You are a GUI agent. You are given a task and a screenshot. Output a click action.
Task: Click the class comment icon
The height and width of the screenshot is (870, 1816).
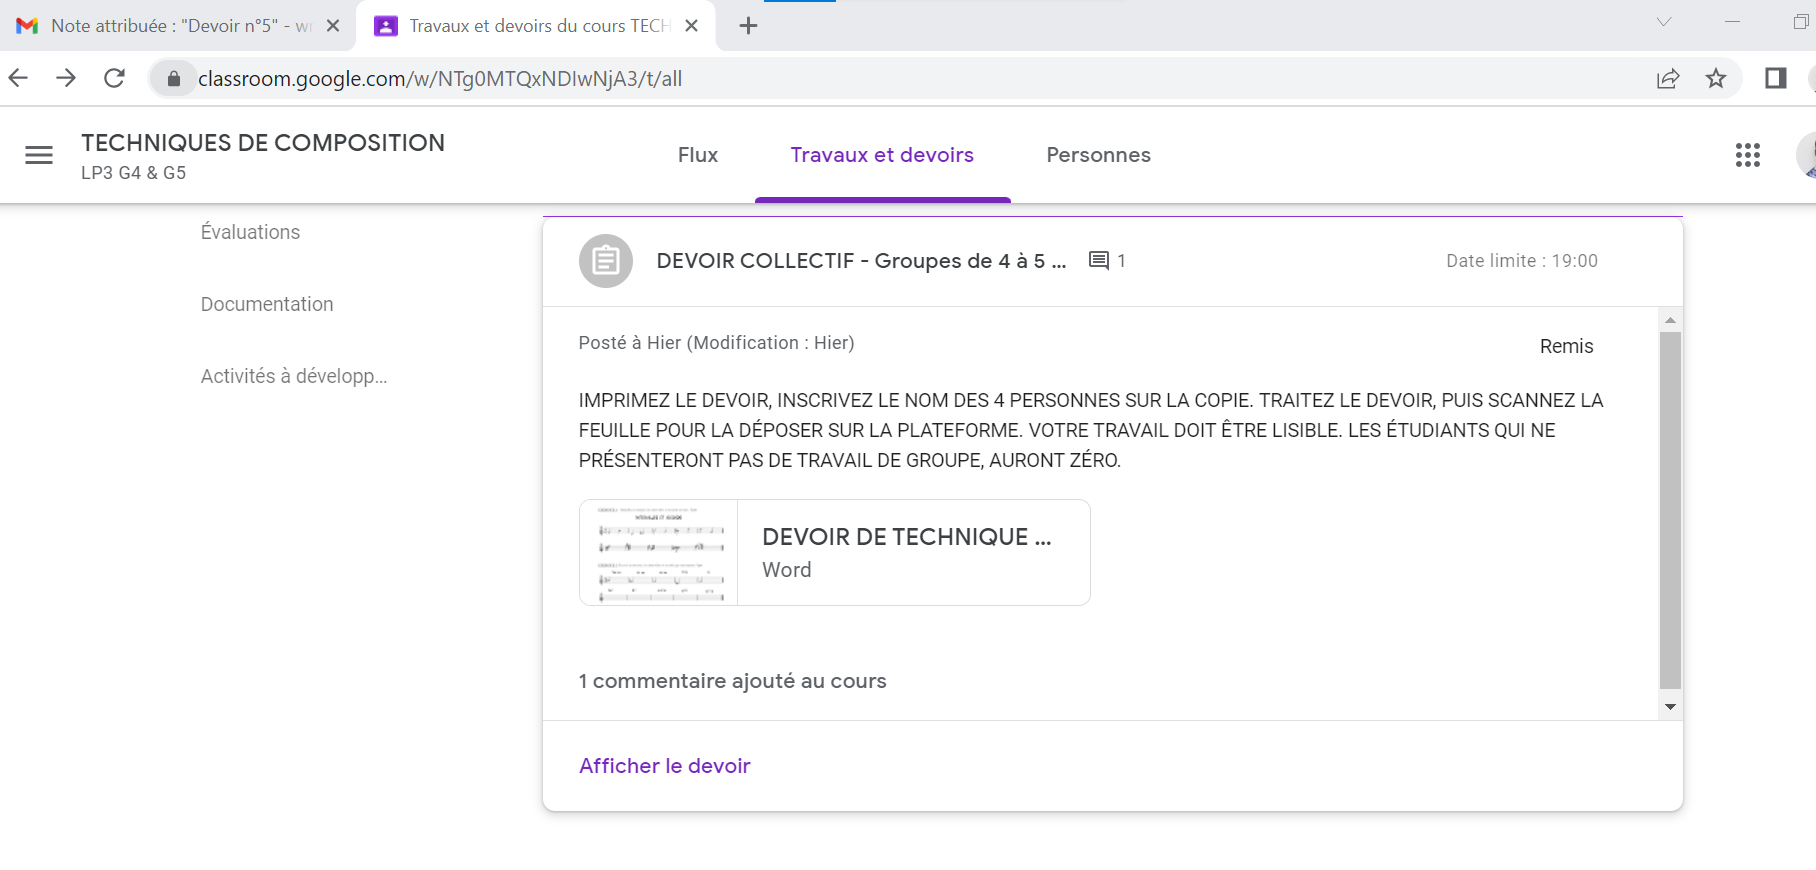[x=1099, y=261]
